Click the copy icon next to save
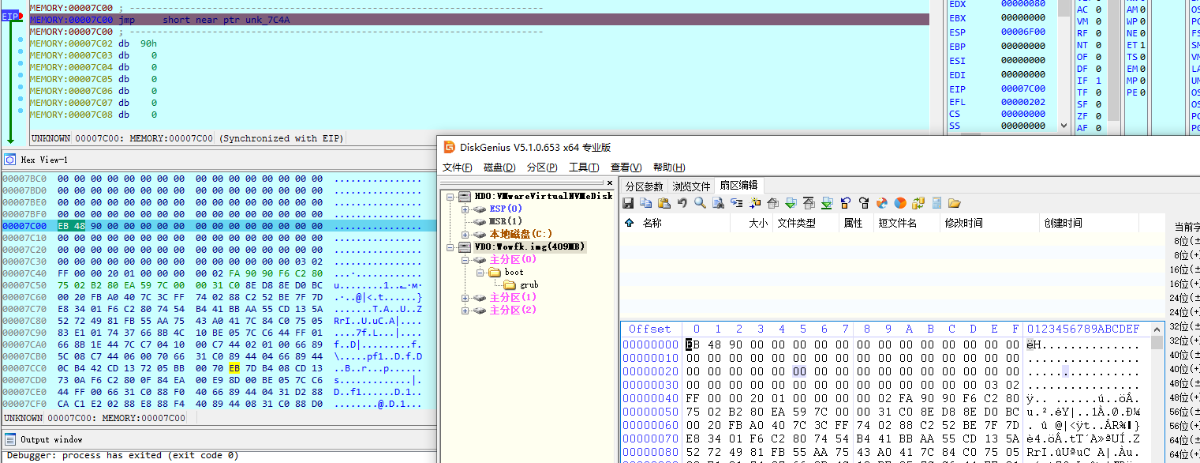Viewport: 1200px width, 463px height. pyautogui.click(x=646, y=203)
